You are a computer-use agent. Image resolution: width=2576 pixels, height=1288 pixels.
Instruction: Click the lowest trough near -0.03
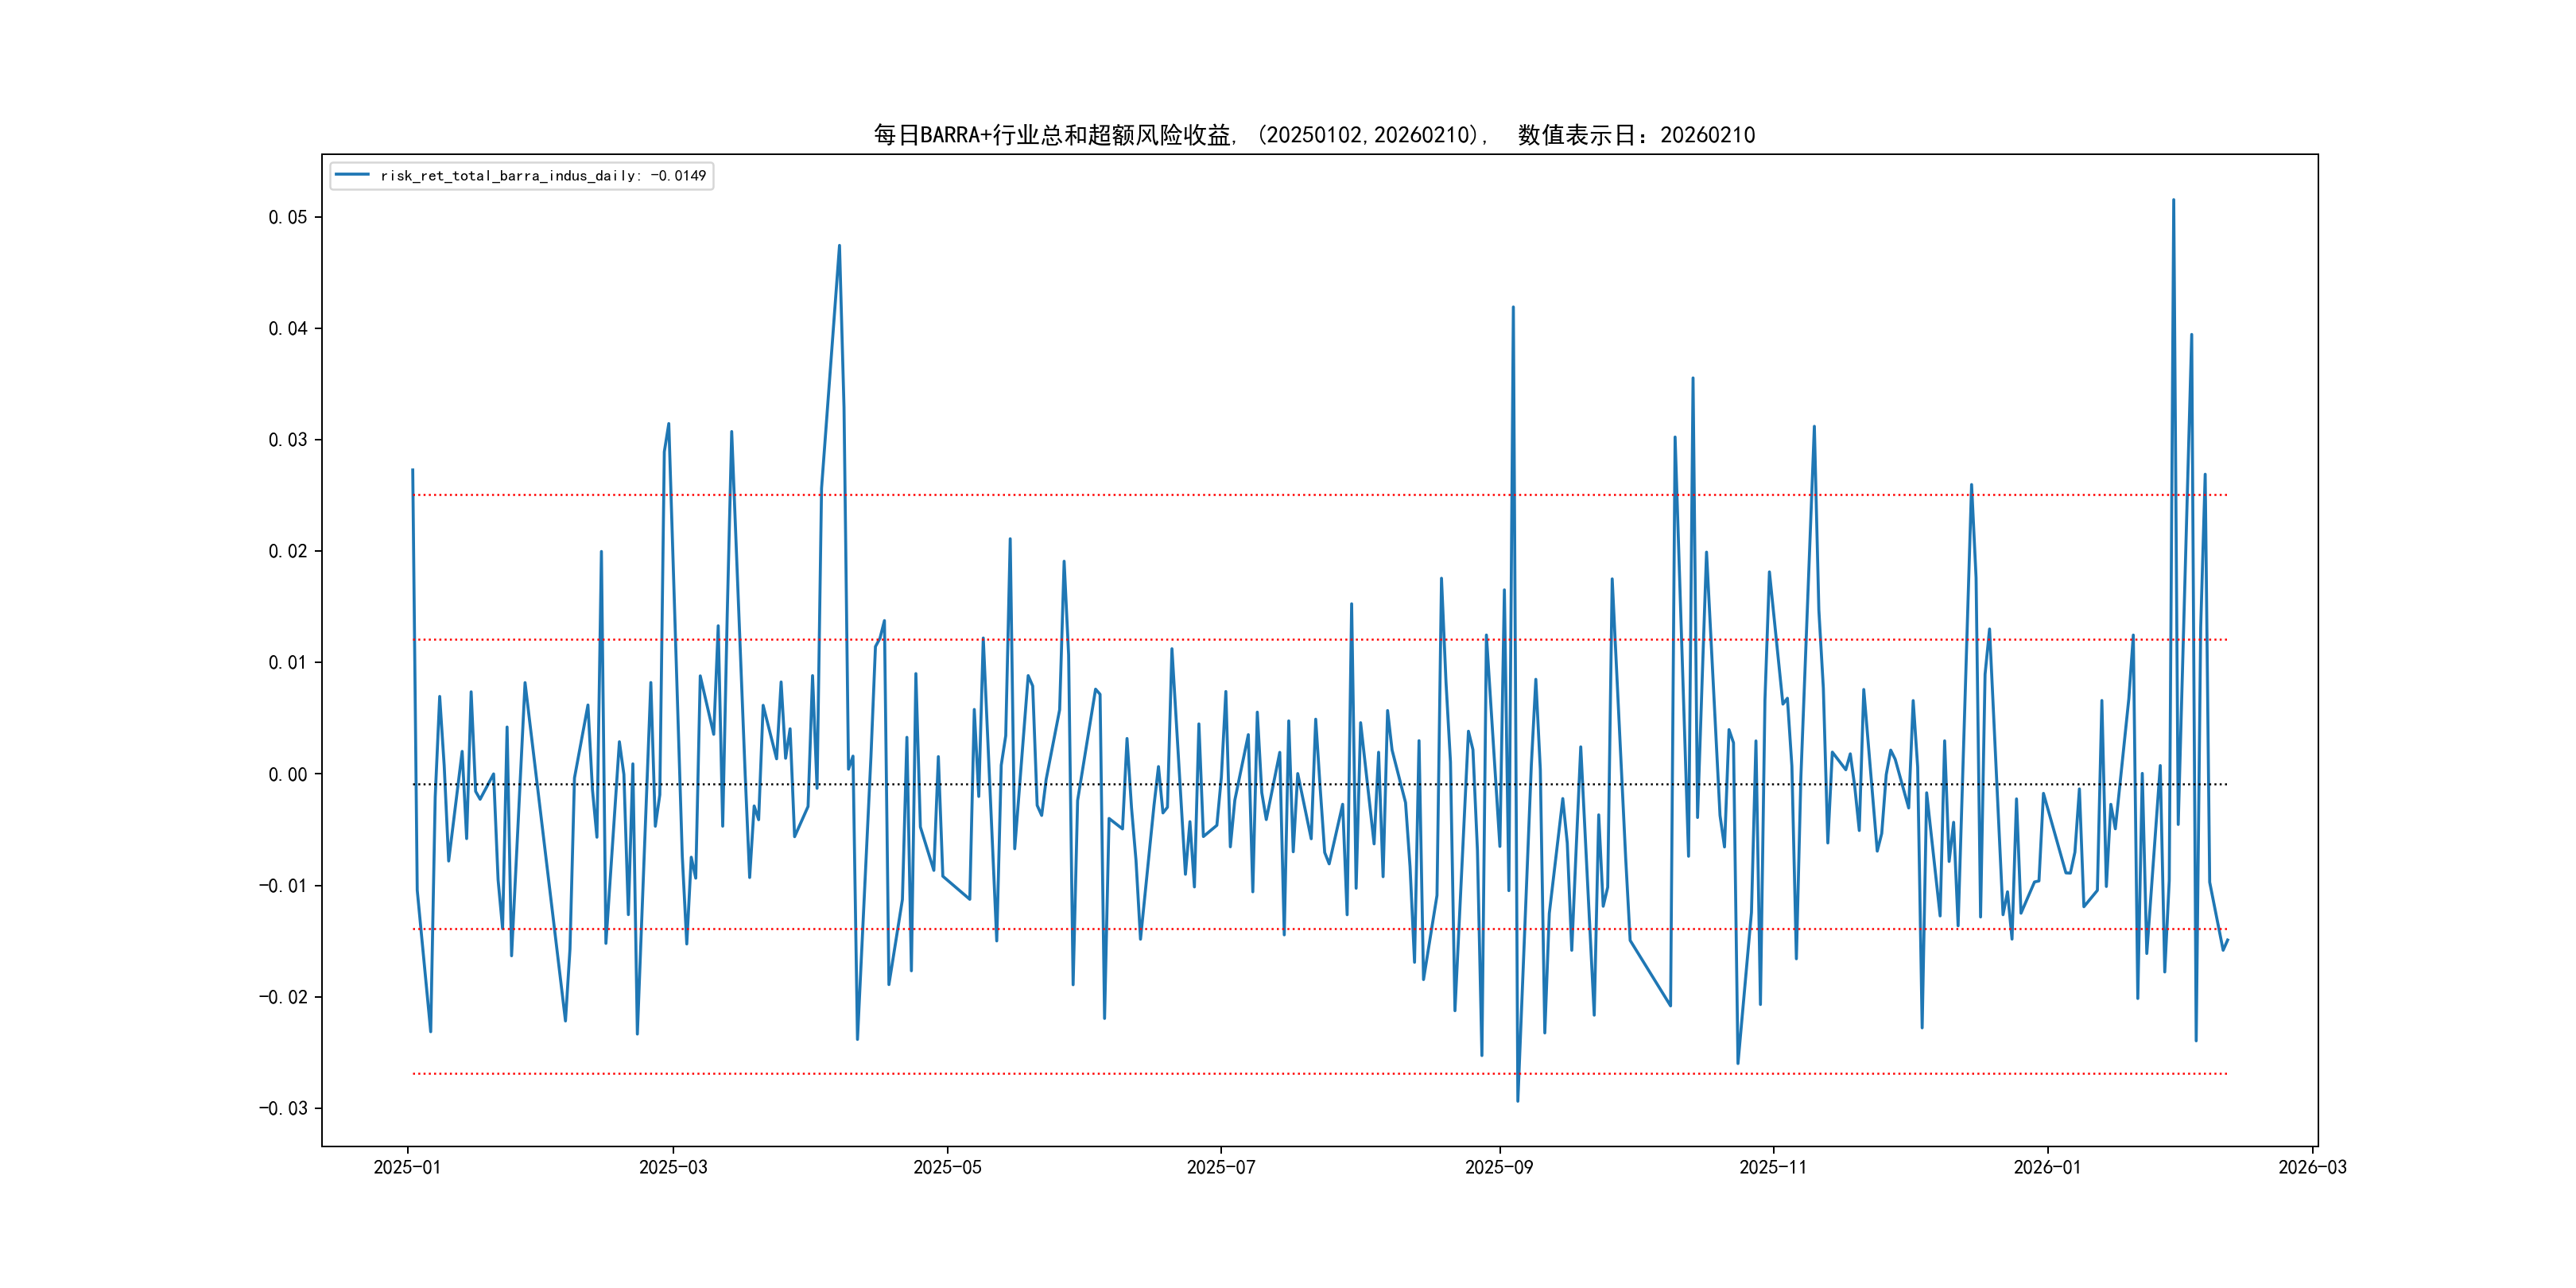point(1517,1101)
